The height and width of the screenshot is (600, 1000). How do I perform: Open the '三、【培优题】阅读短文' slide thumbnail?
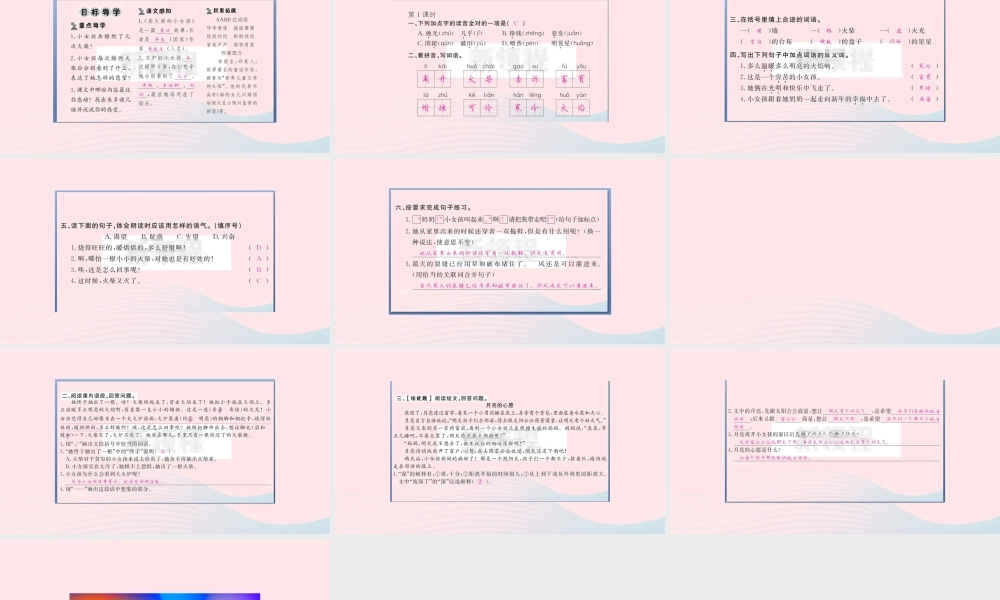pyautogui.click(x=500, y=441)
